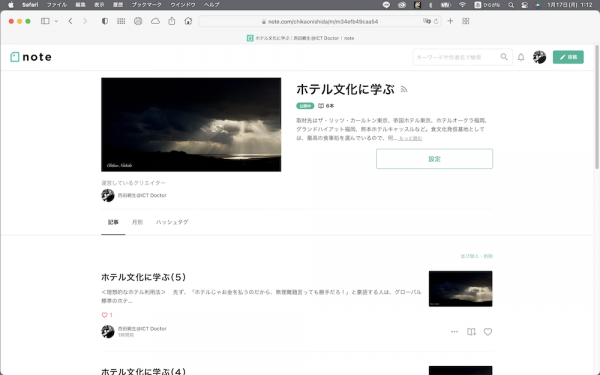The height and width of the screenshot is (375, 600).
Task: Select the ハッシュタグ tab
Action: tap(172, 222)
